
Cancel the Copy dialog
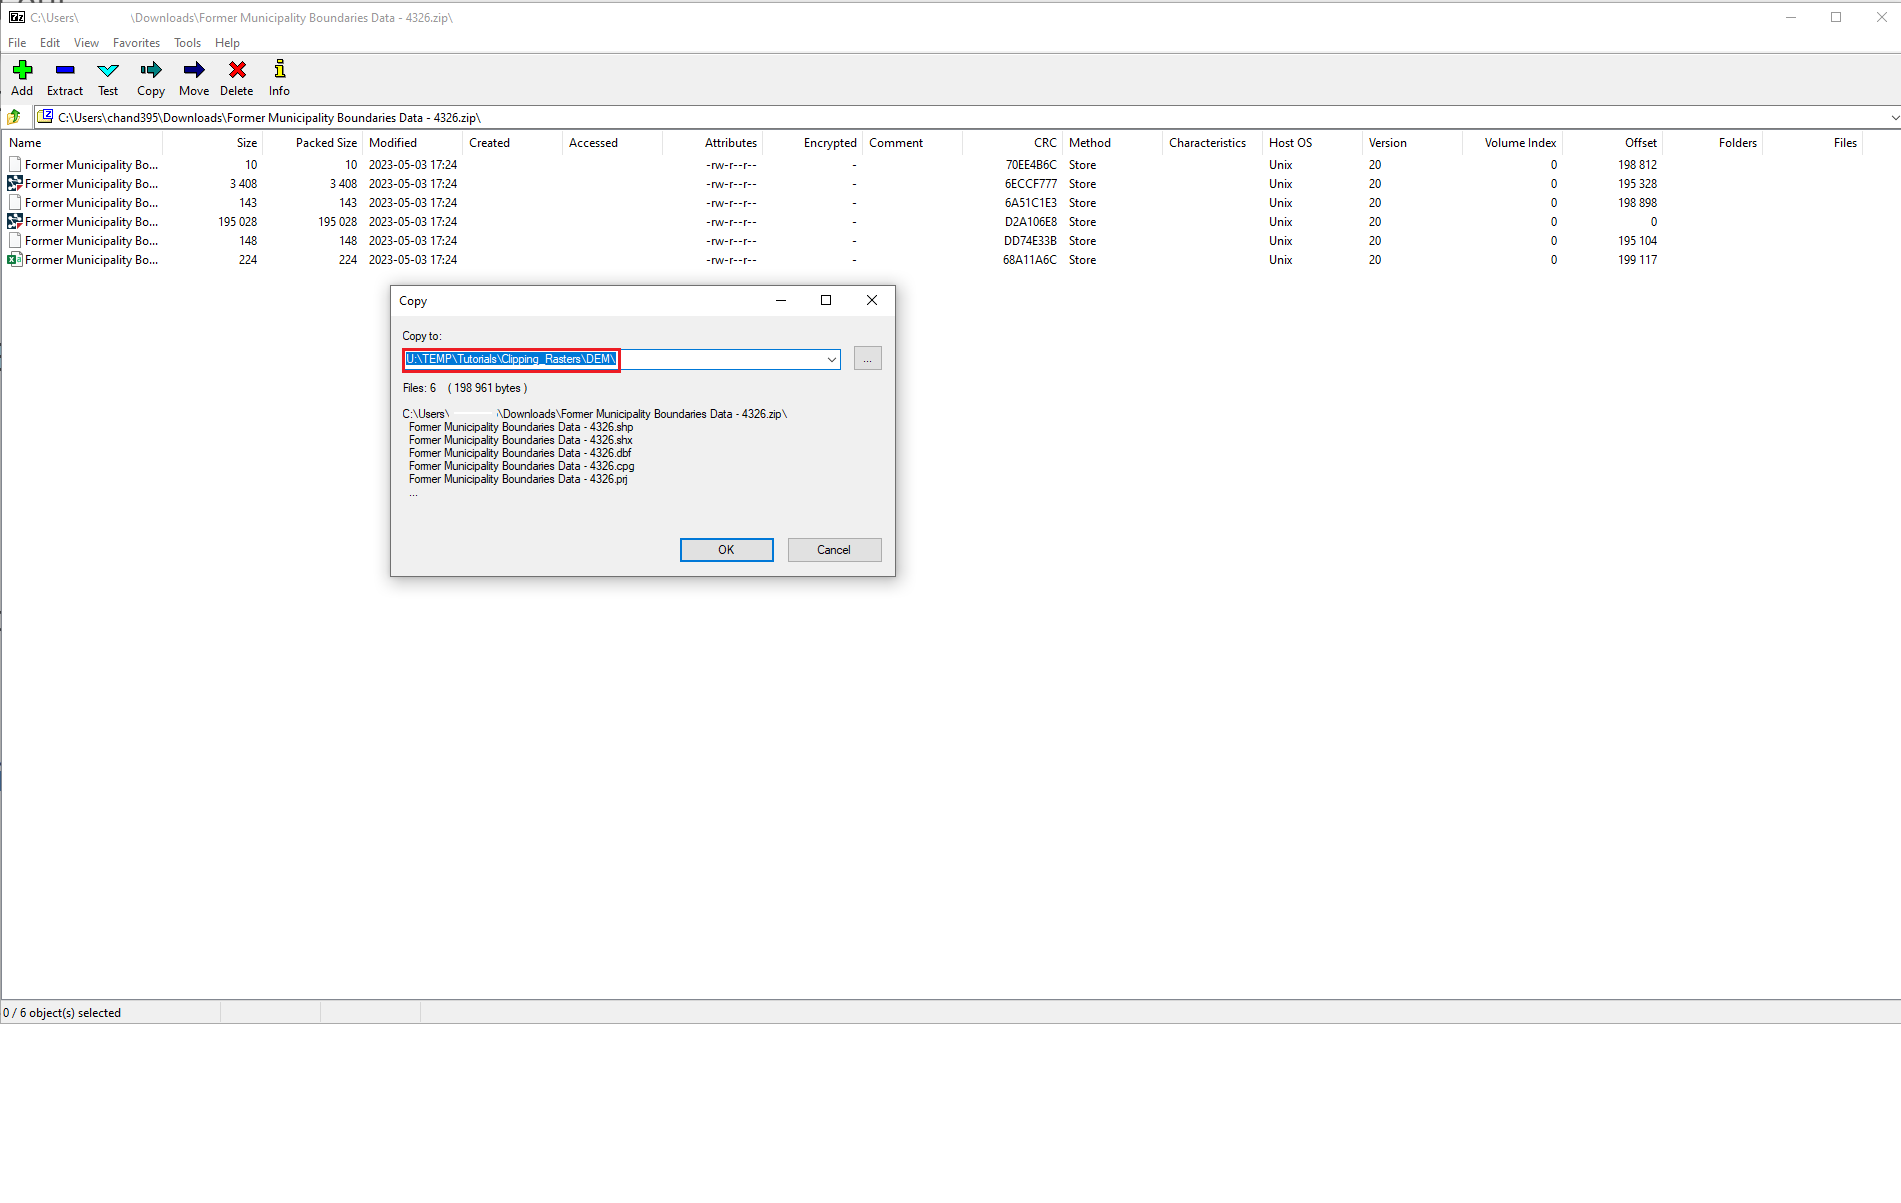pos(834,549)
